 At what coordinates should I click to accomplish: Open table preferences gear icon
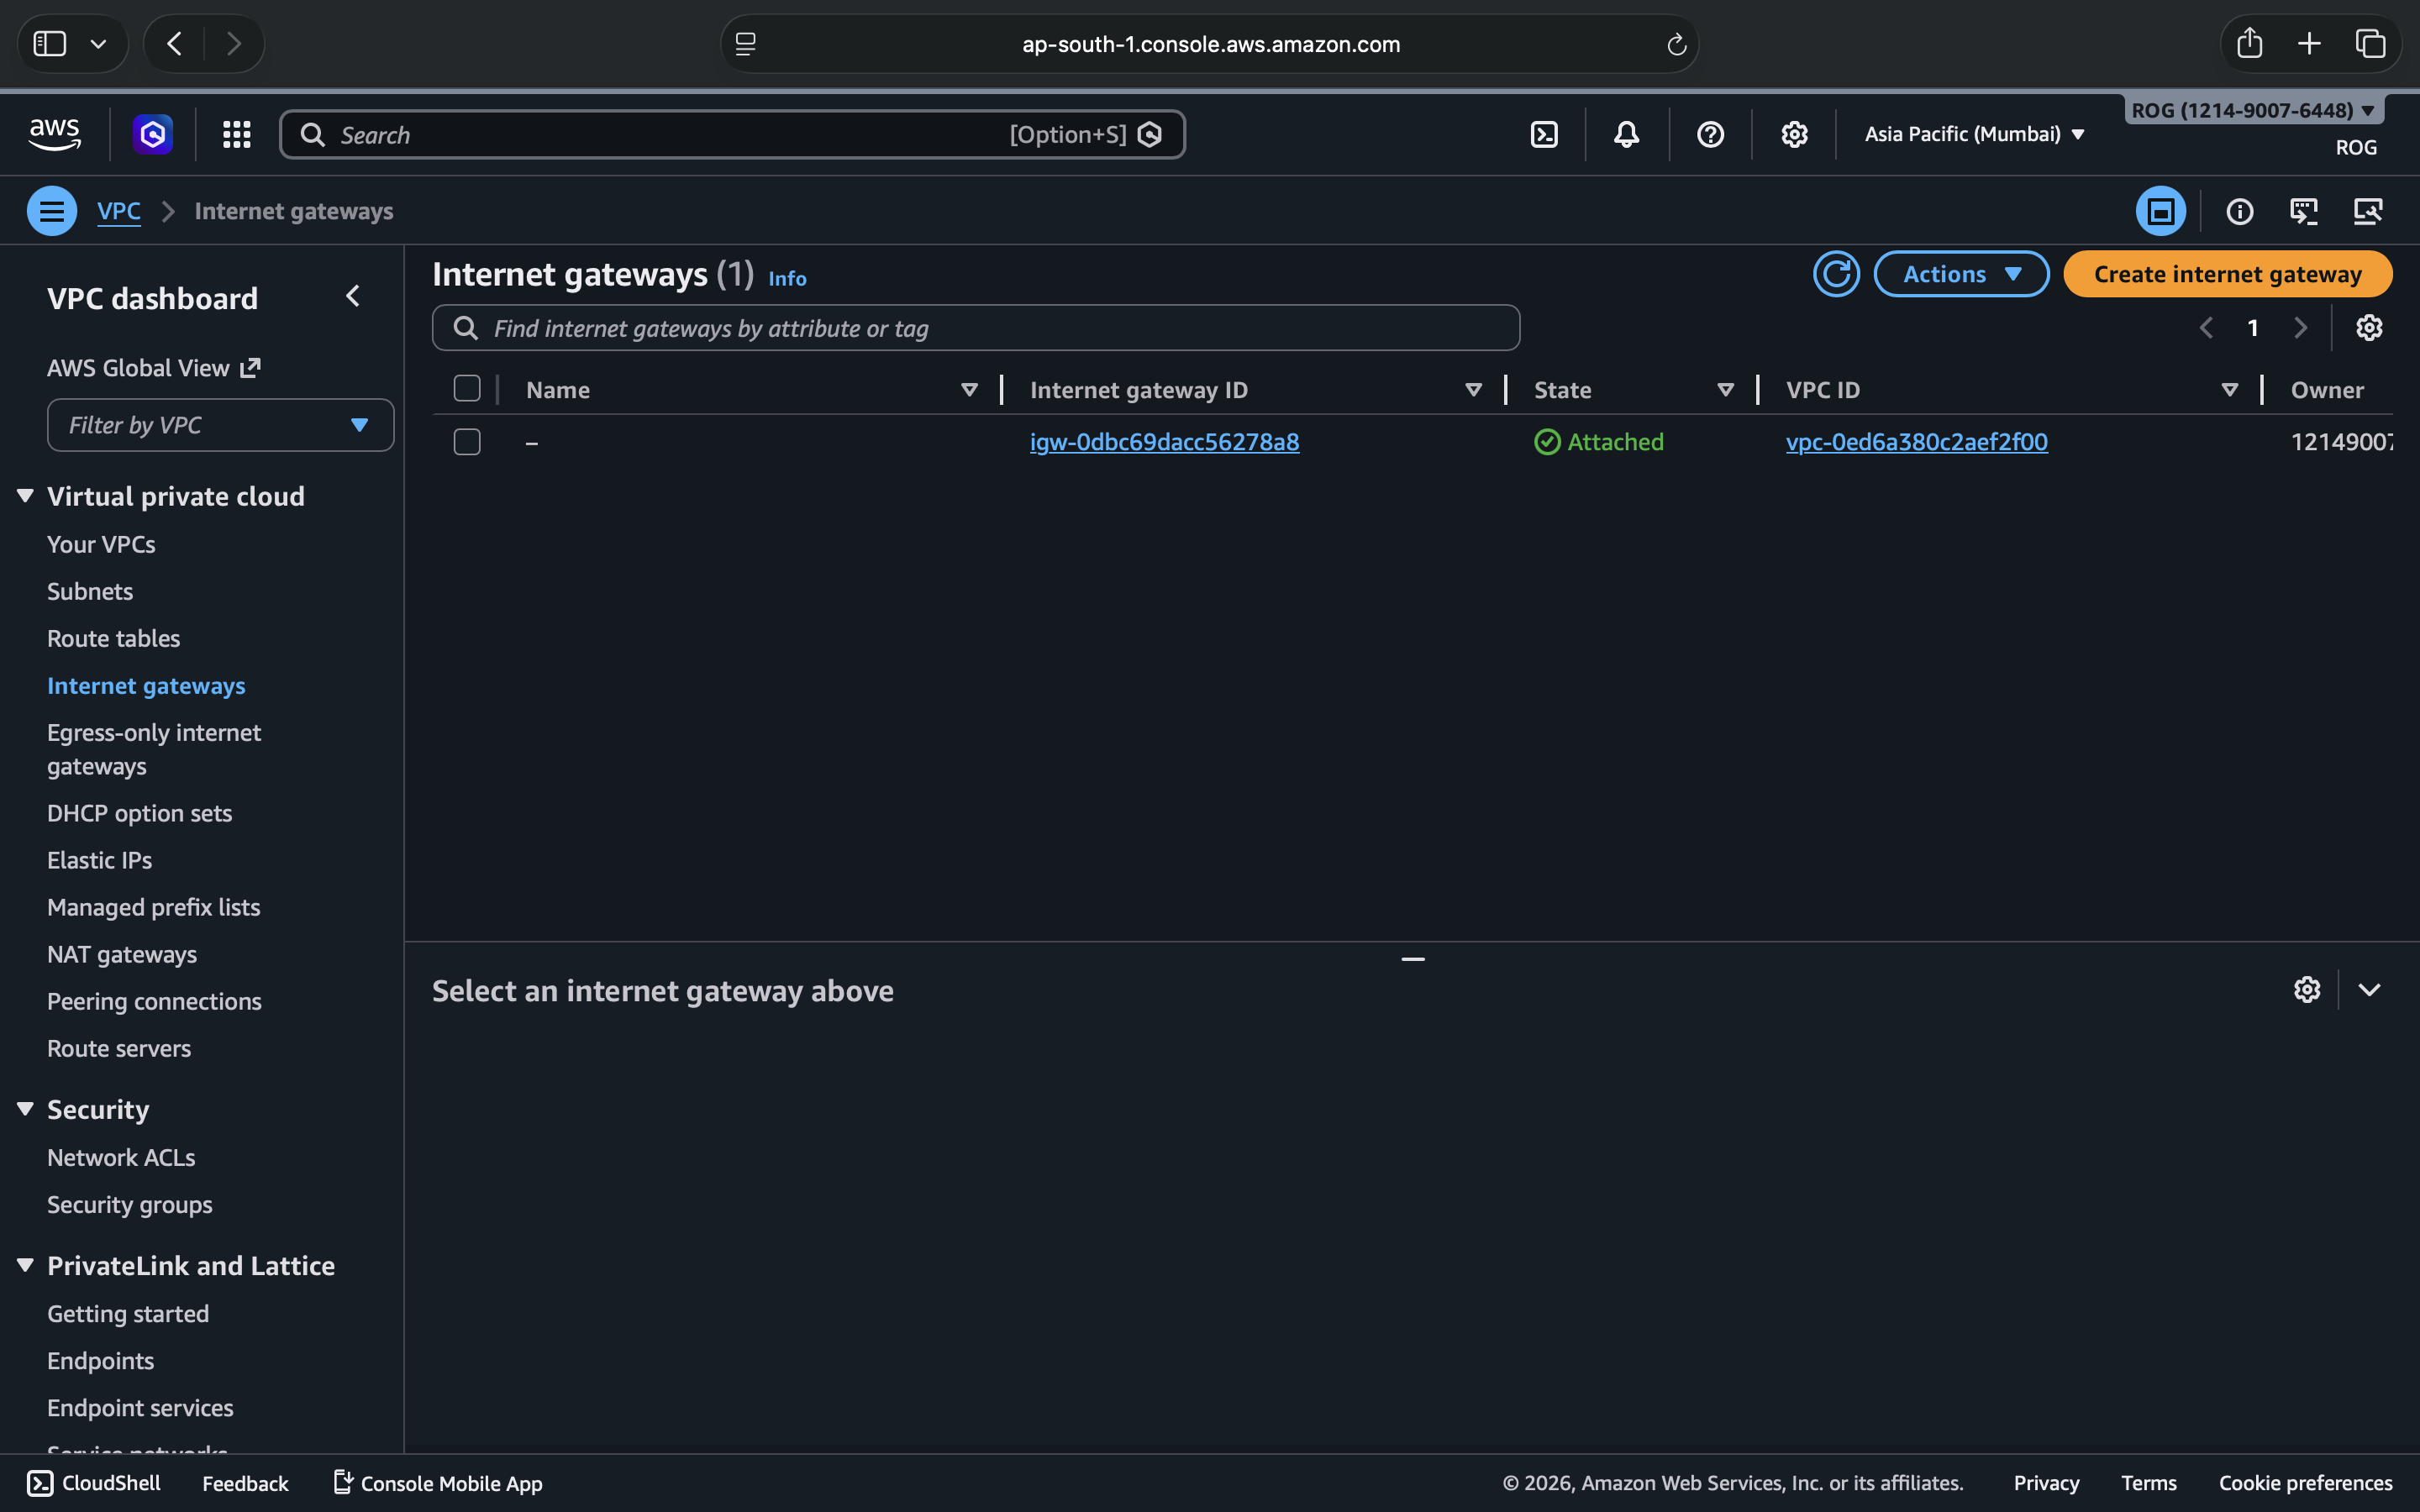click(x=2368, y=328)
